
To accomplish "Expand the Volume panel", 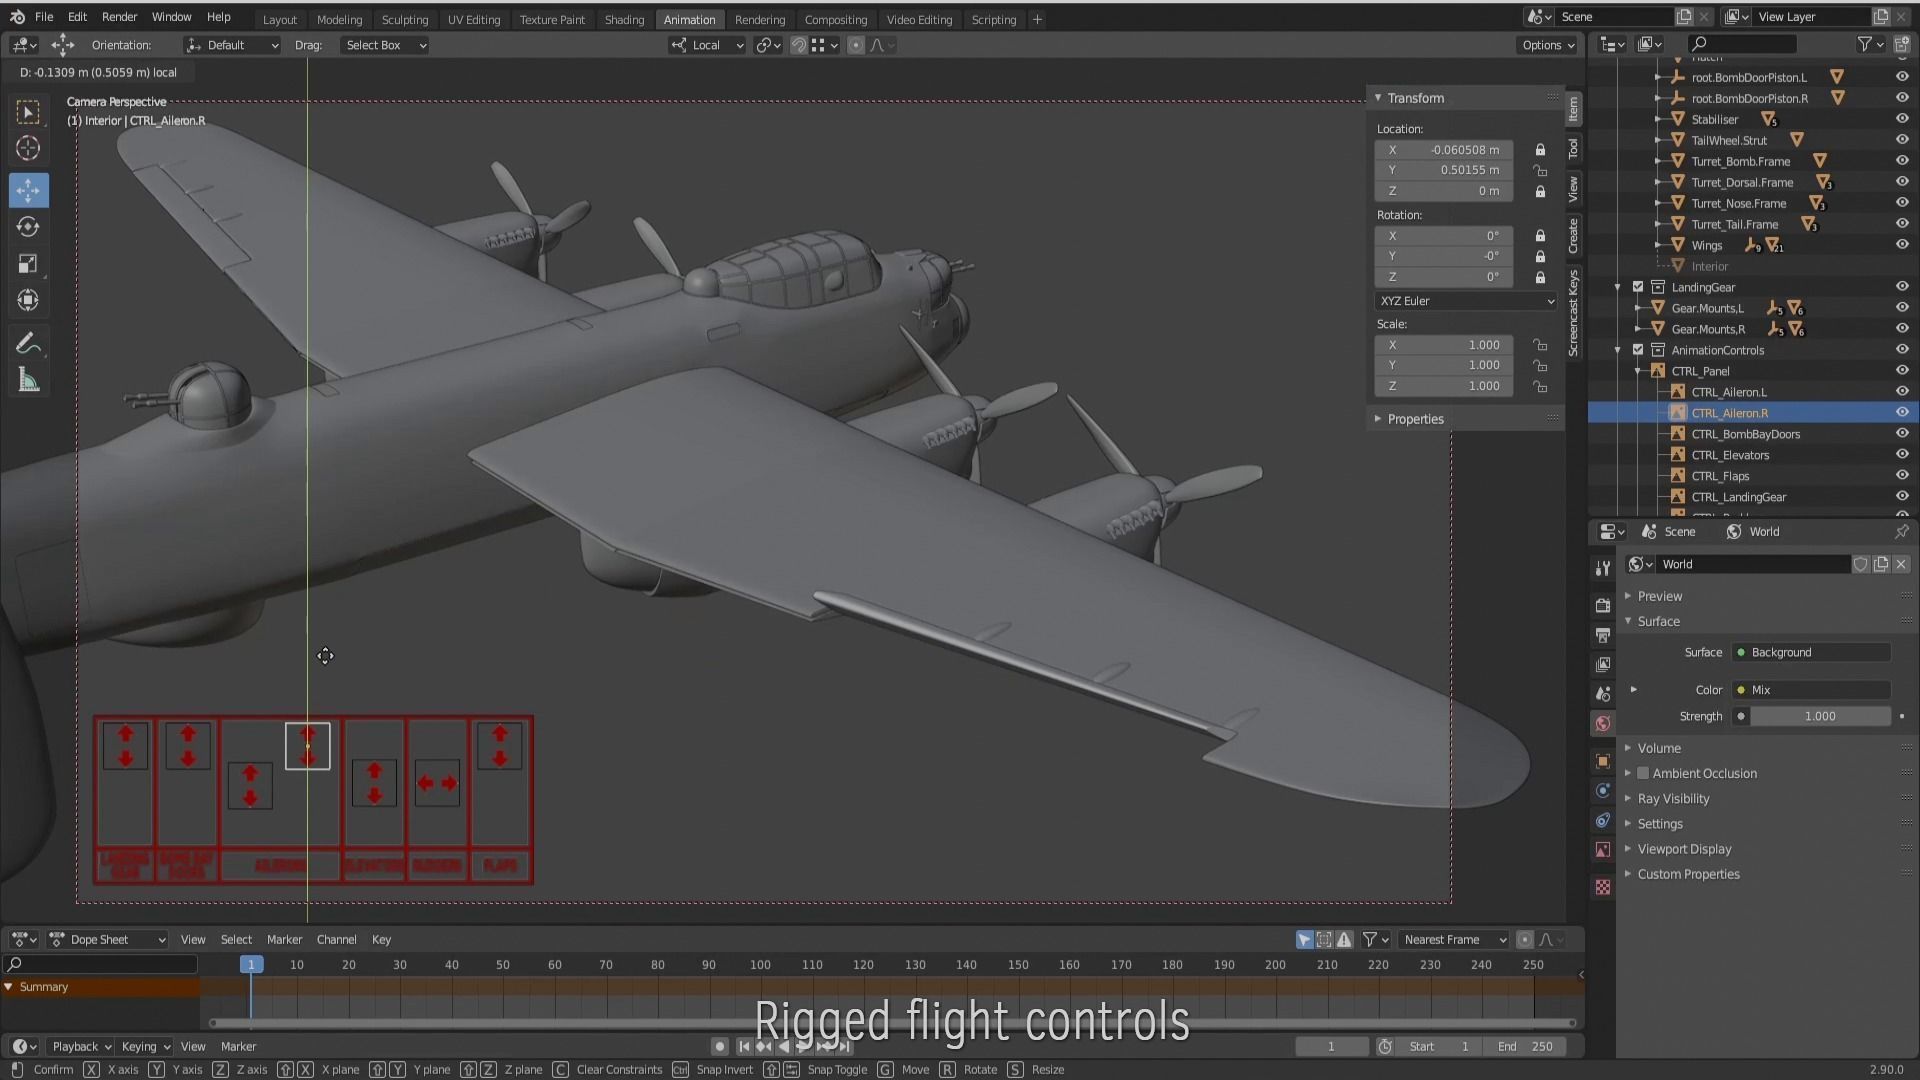I will coord(1659,748).
